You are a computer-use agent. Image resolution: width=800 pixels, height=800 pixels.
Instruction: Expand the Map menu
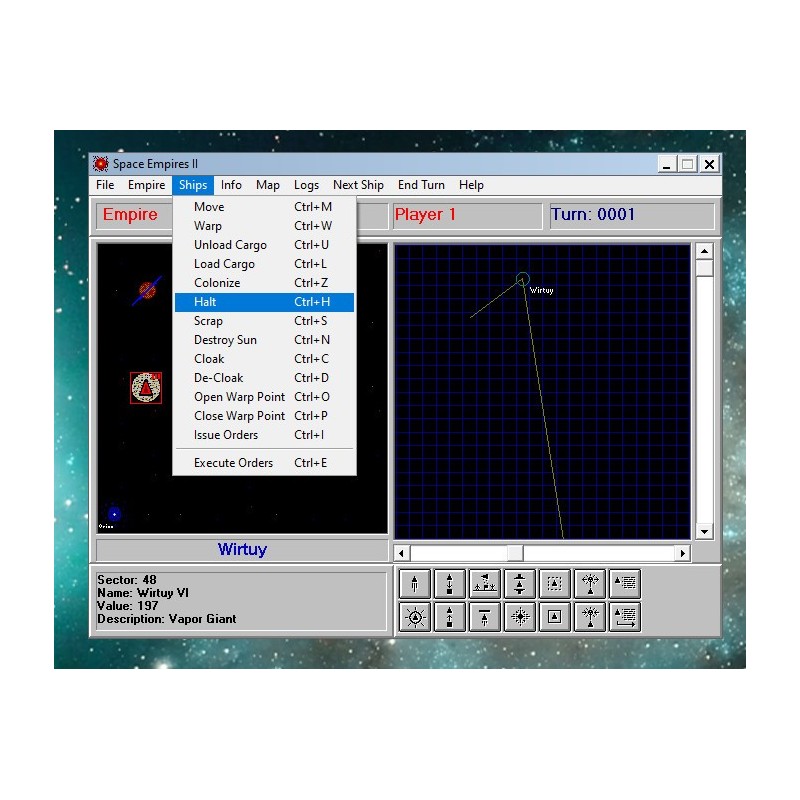click(268, 185)
